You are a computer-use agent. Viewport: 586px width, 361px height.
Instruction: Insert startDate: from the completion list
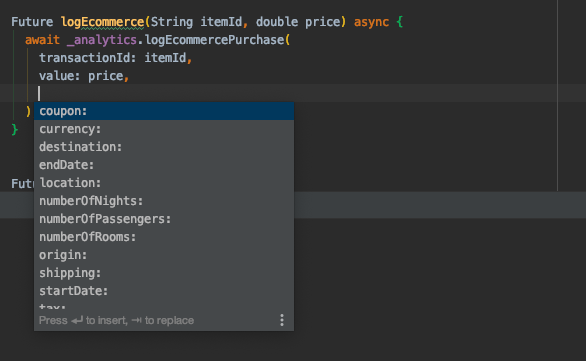164,290
